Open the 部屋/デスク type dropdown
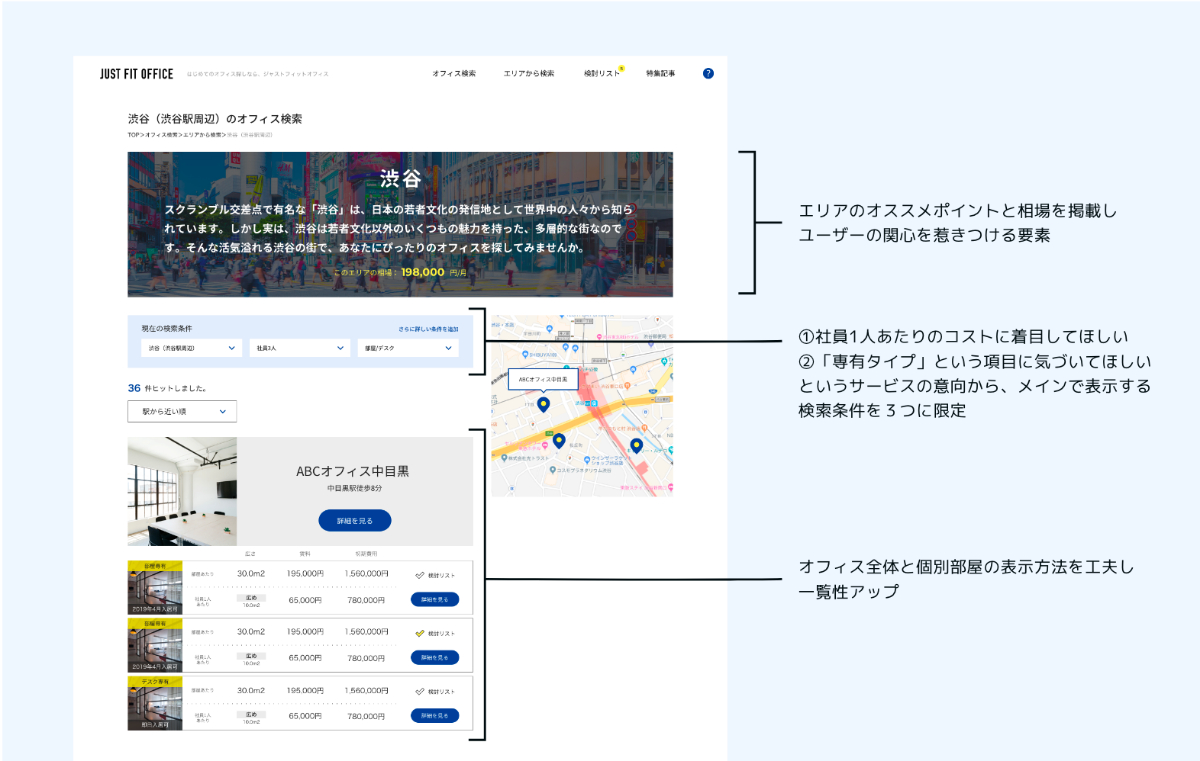This screenshot has width=1200, height=761. coord(407,348)
